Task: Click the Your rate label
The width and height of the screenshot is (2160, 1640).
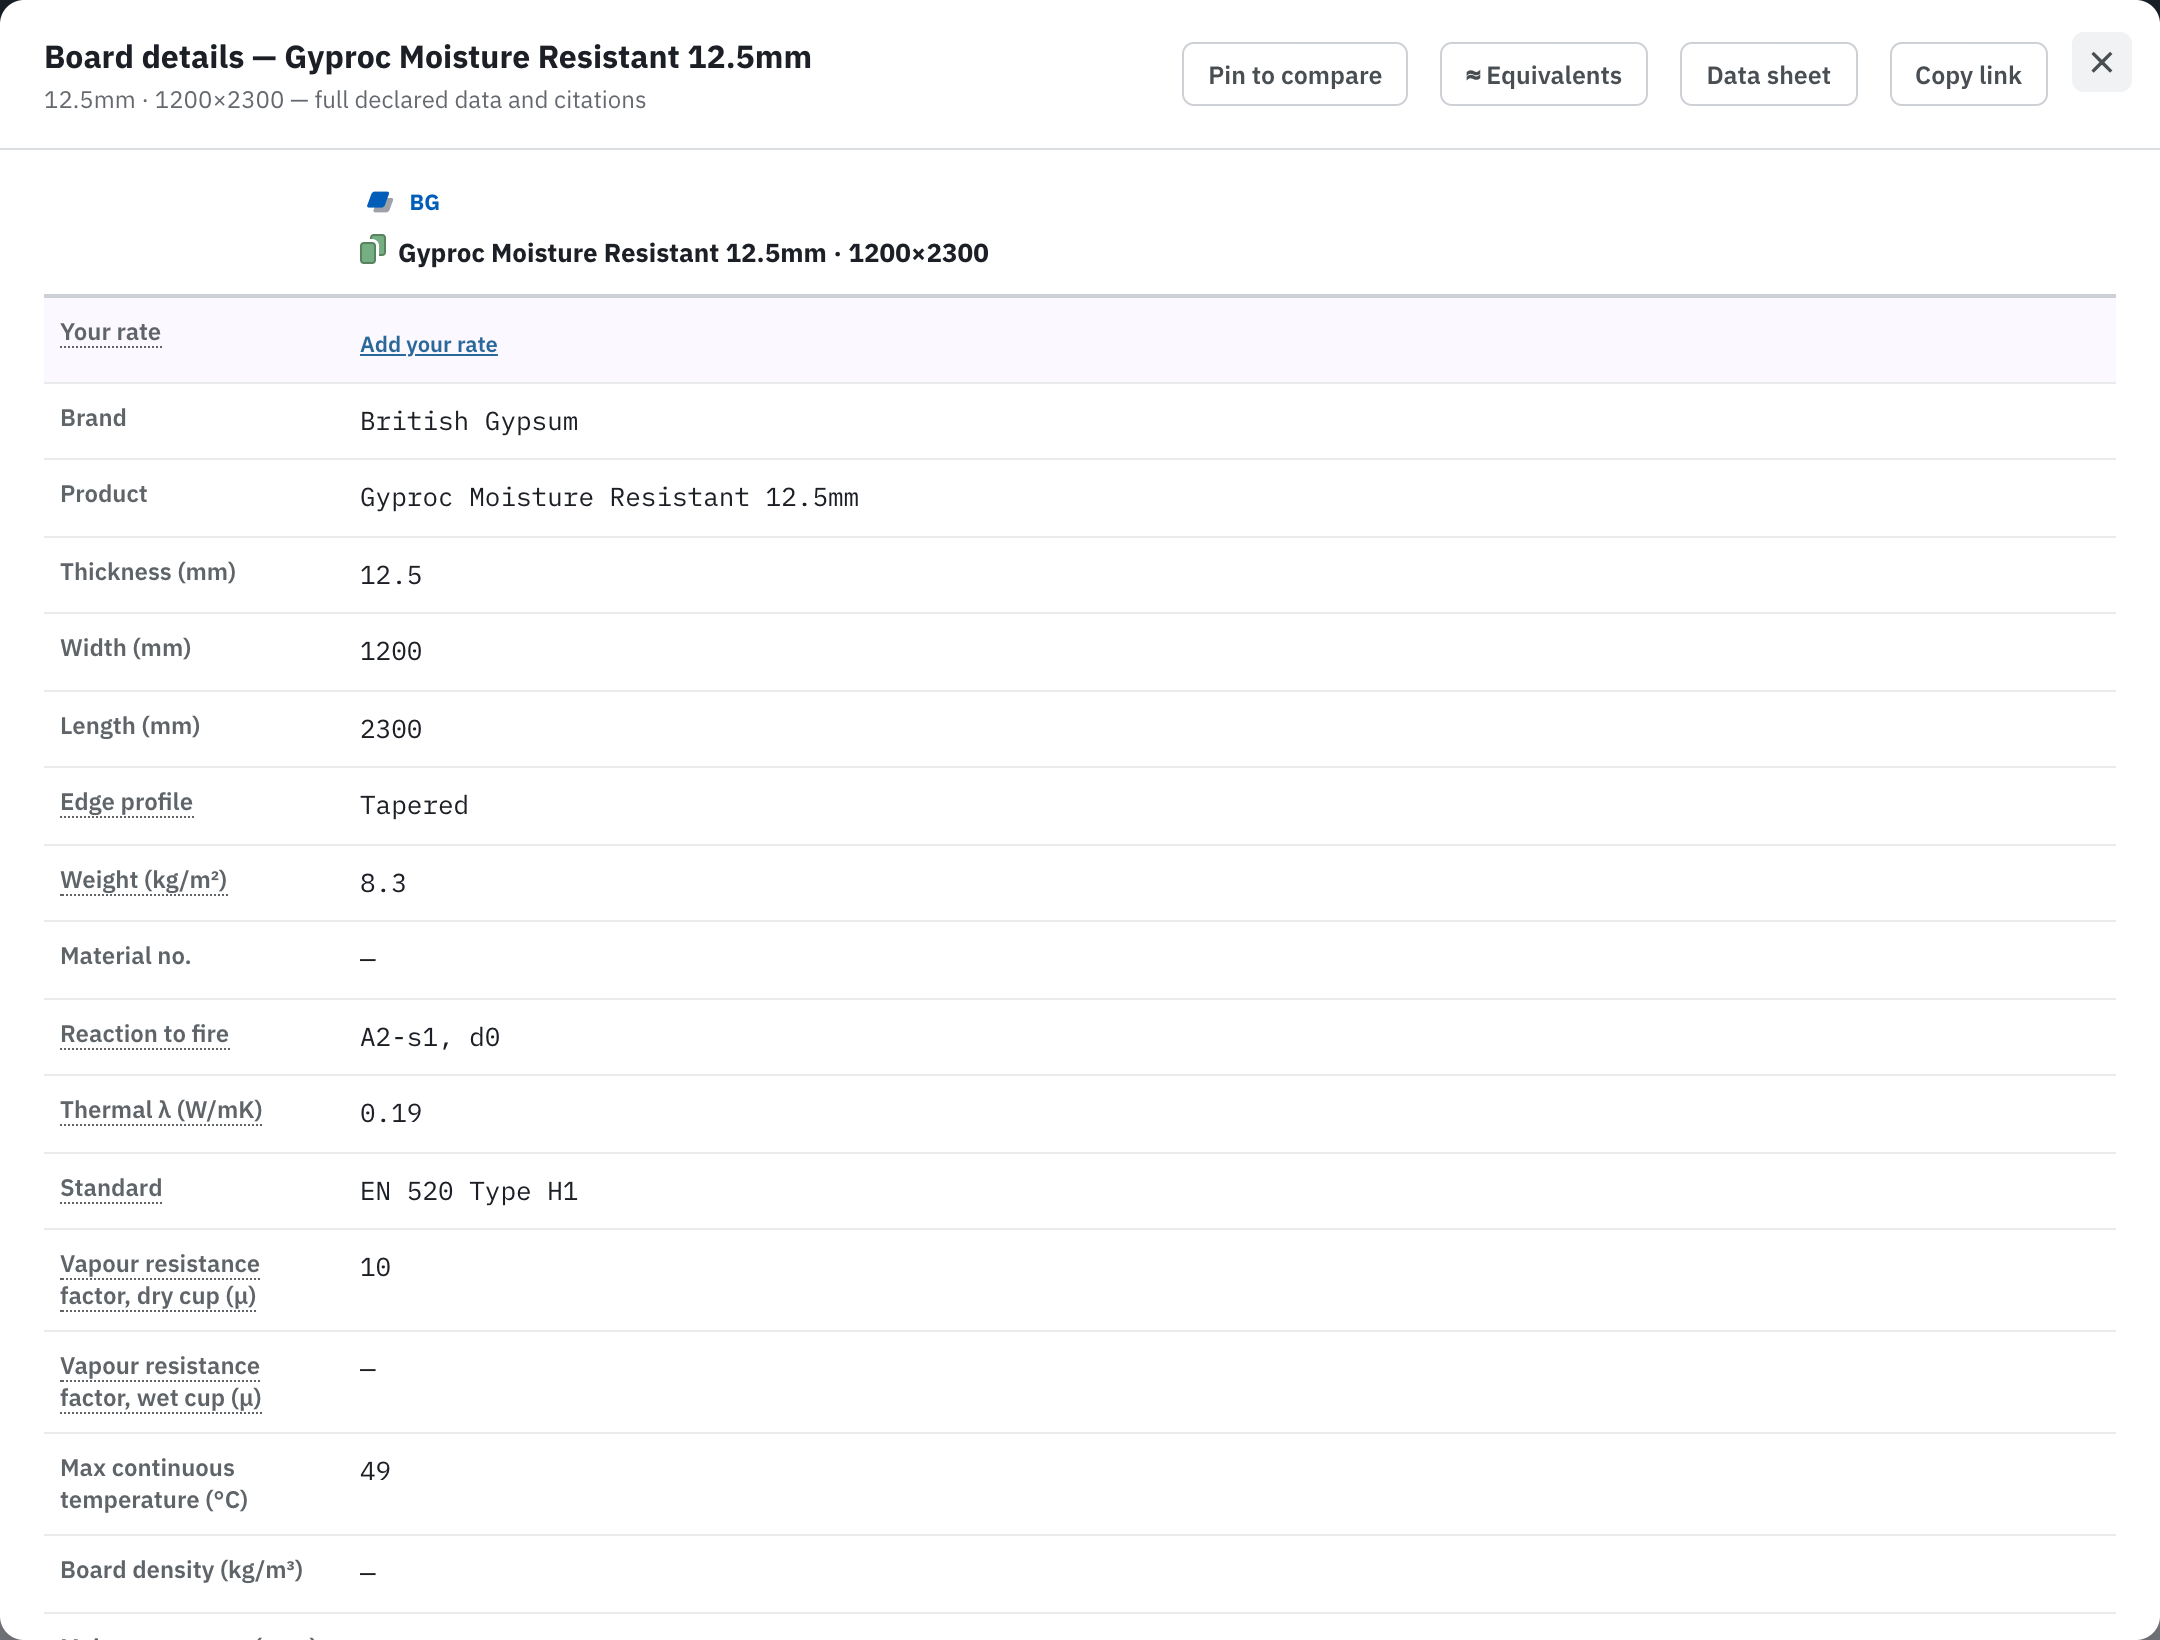Action: [x=111, y=332]
